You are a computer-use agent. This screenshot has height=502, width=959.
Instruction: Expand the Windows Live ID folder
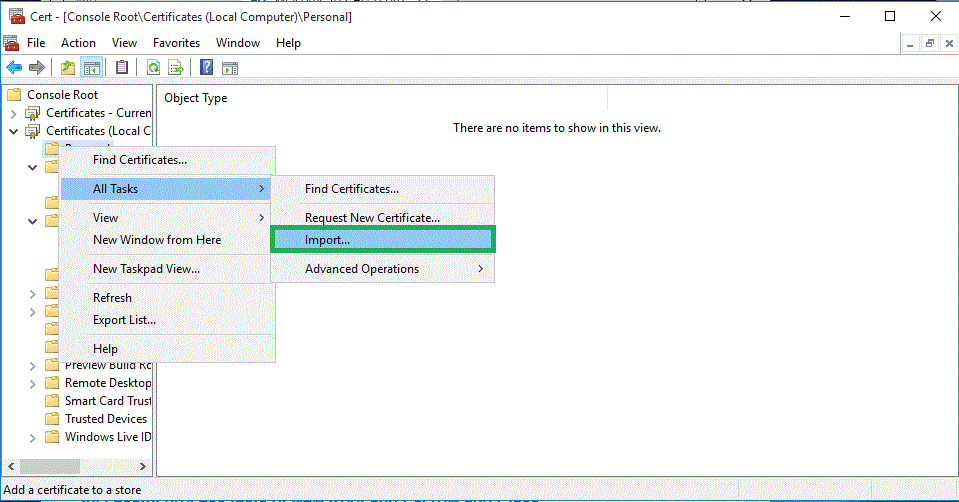[x=33, y=437]
